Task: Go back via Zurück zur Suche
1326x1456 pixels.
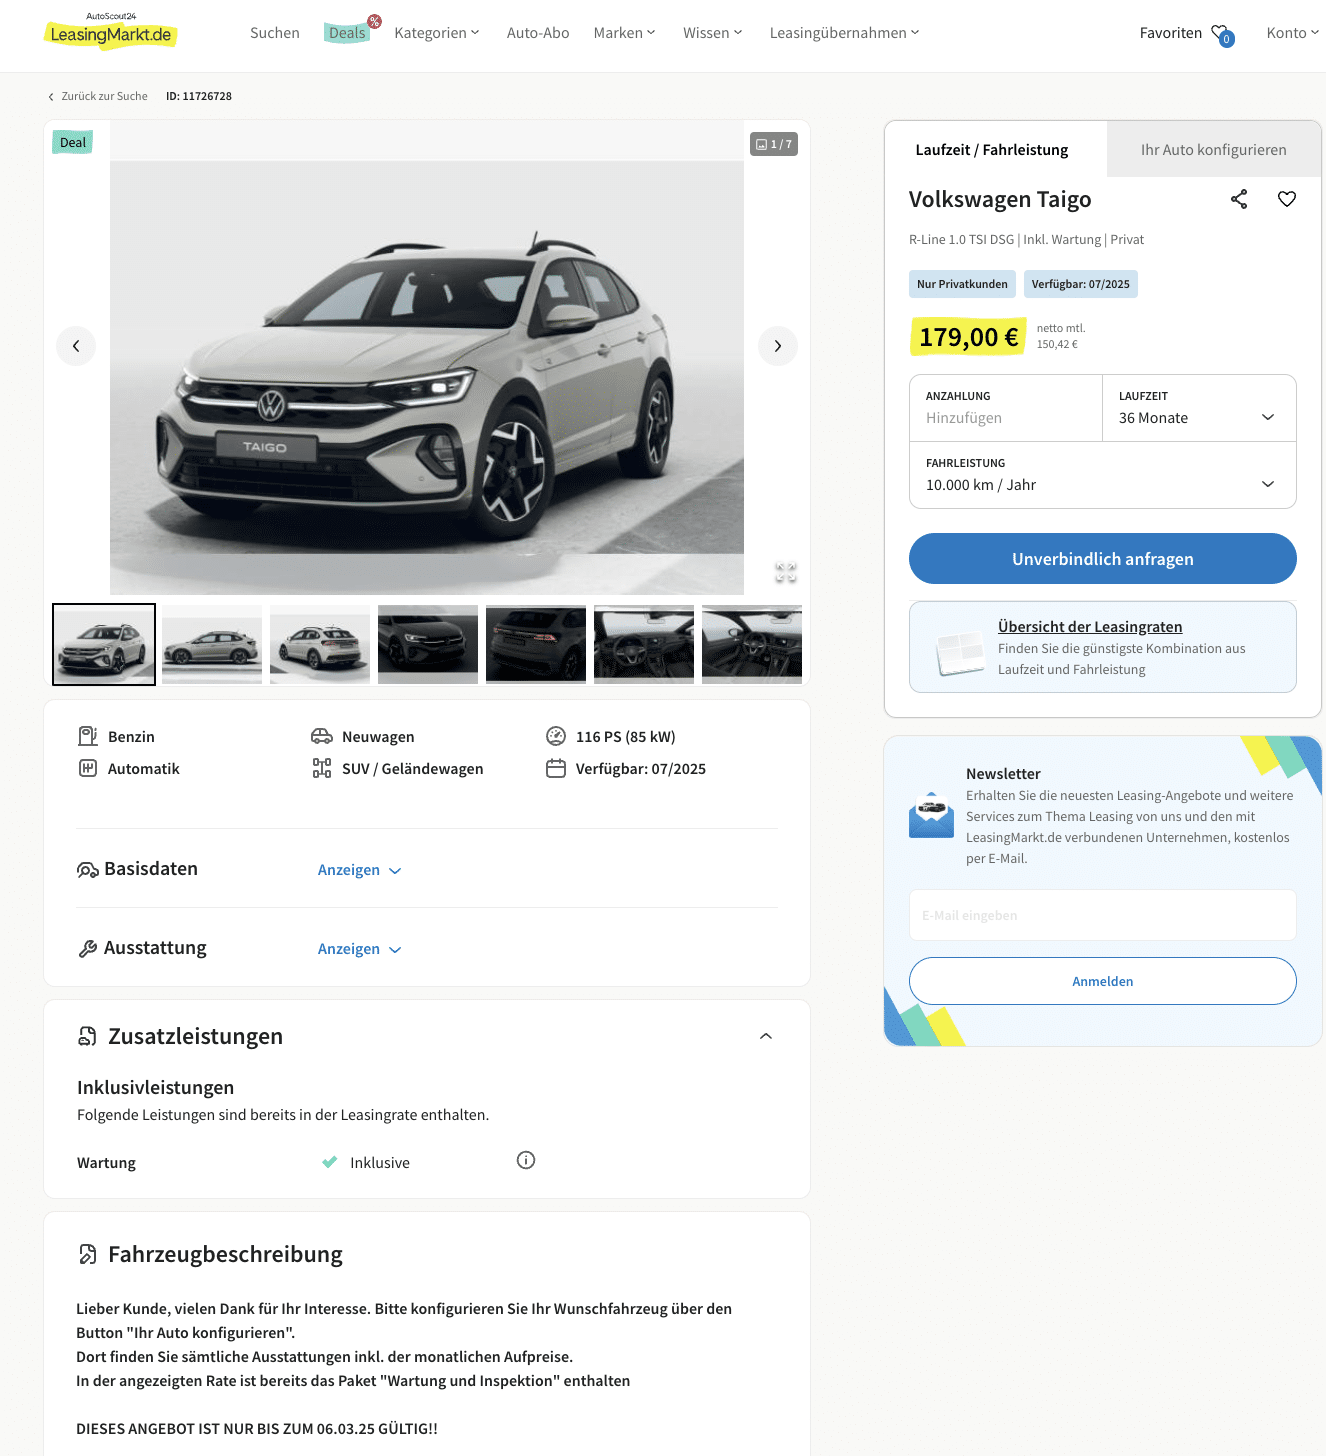Action: [x=98, y=96]
